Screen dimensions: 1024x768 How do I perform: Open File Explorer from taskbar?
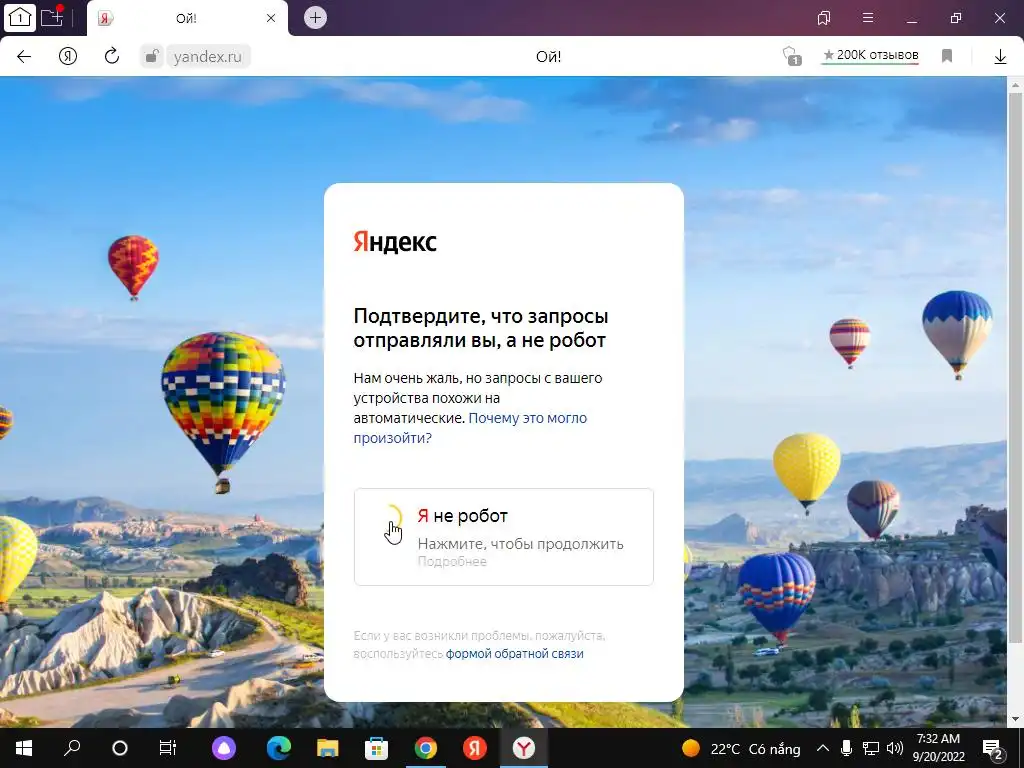(328, 748)
